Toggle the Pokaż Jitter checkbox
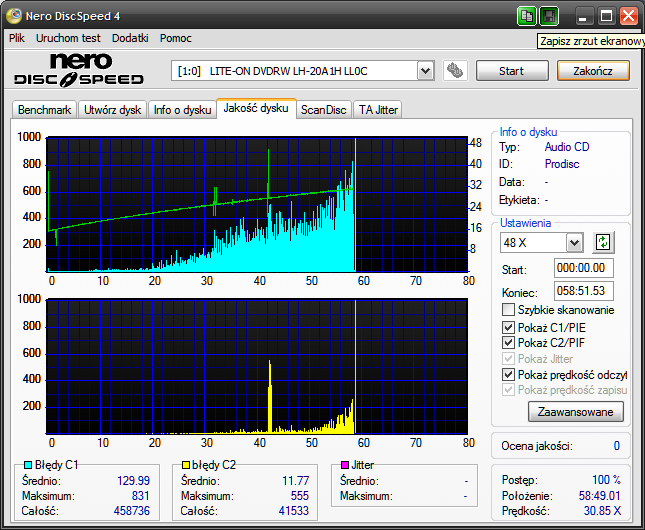Viewport: 645px width, 530px height. tap(508, 358)
